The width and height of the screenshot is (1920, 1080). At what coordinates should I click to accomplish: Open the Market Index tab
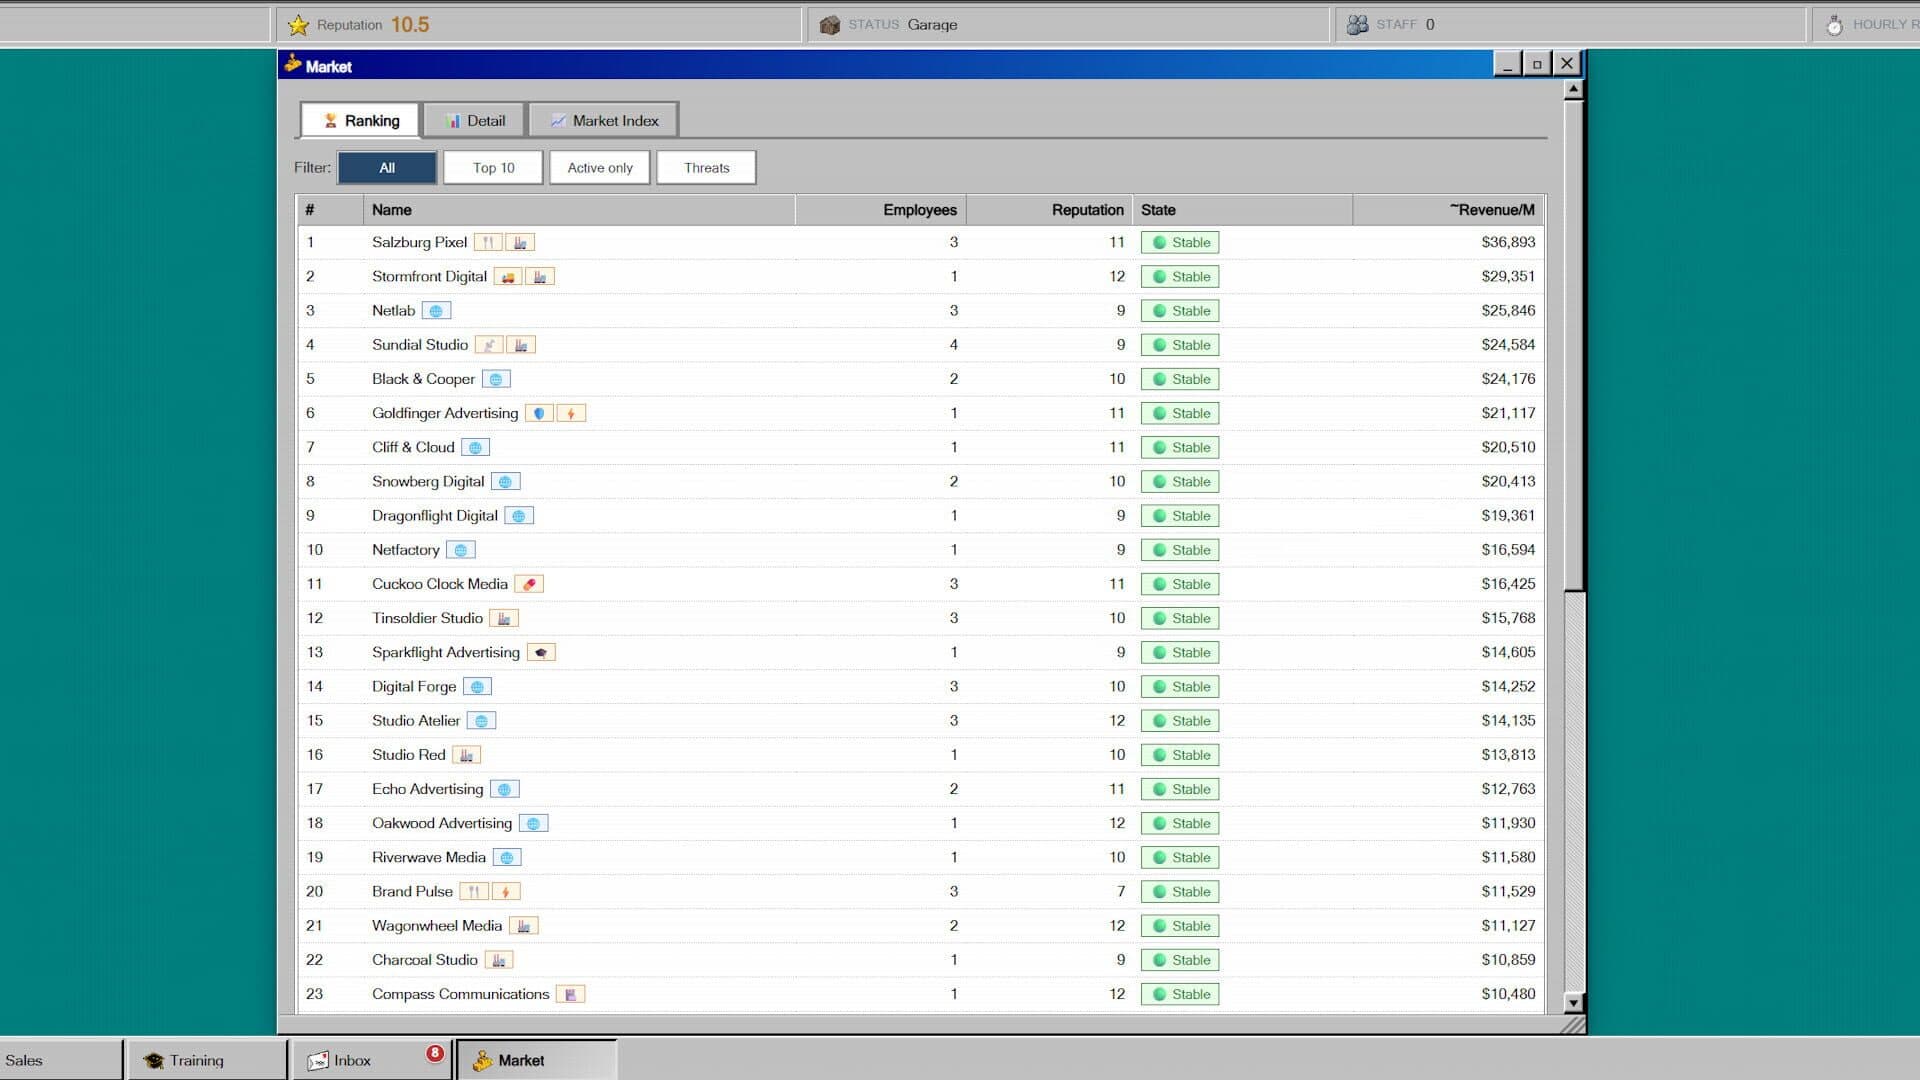pos(604,120)
